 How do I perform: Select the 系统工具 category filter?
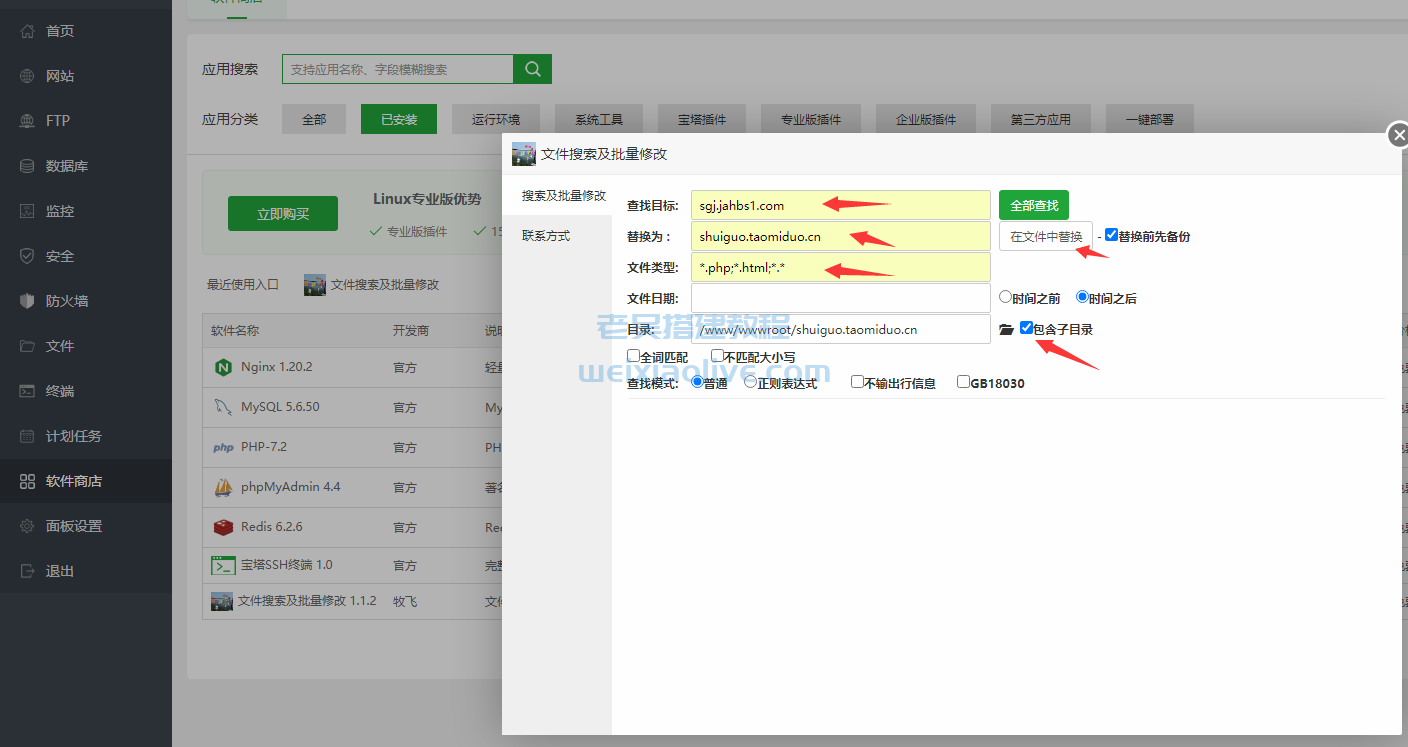click(600, 119)
